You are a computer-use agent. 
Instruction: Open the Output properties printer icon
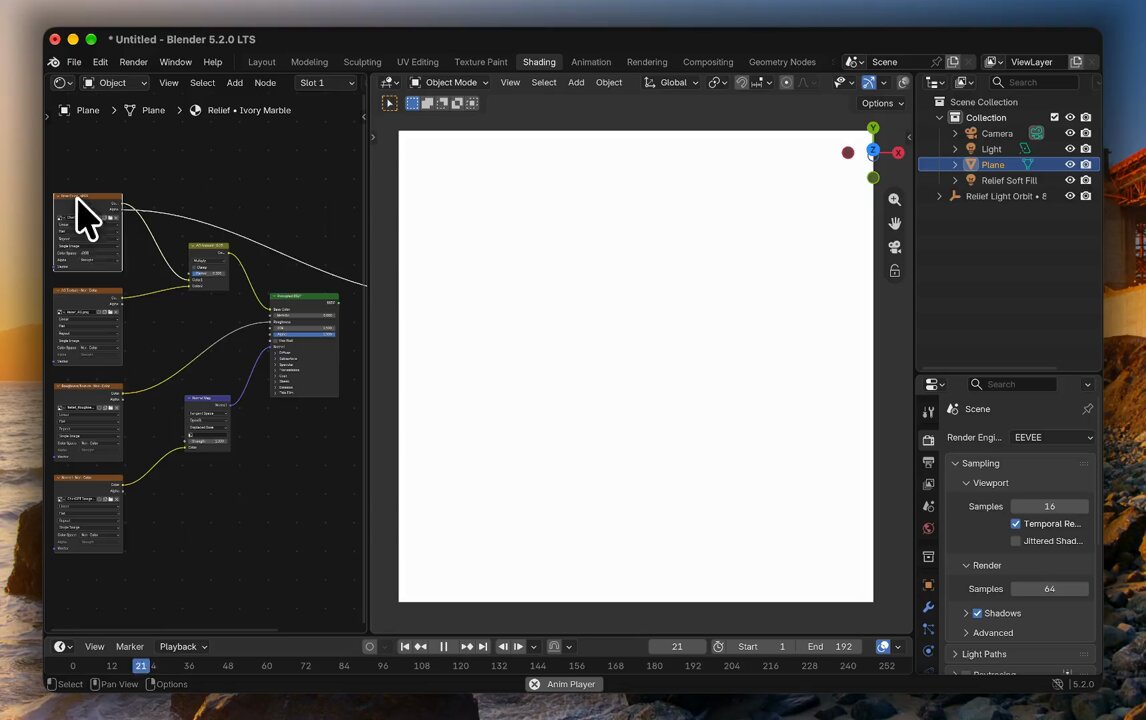click(x=928, y=462)
